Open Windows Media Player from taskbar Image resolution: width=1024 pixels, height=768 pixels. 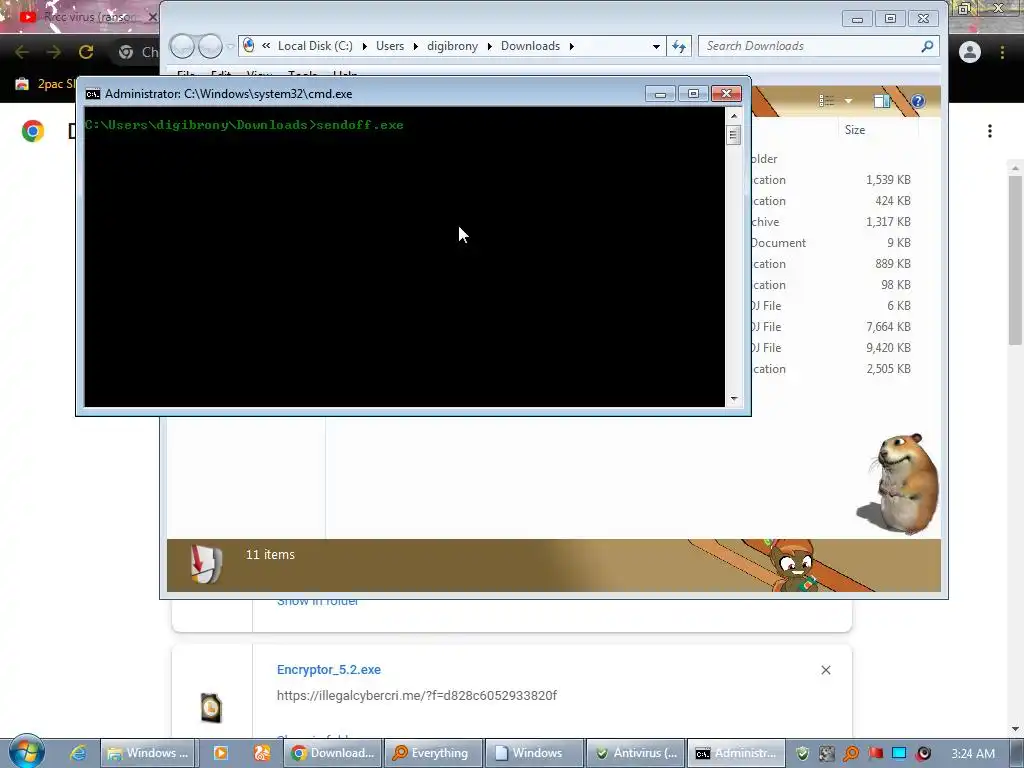point(221,753)
